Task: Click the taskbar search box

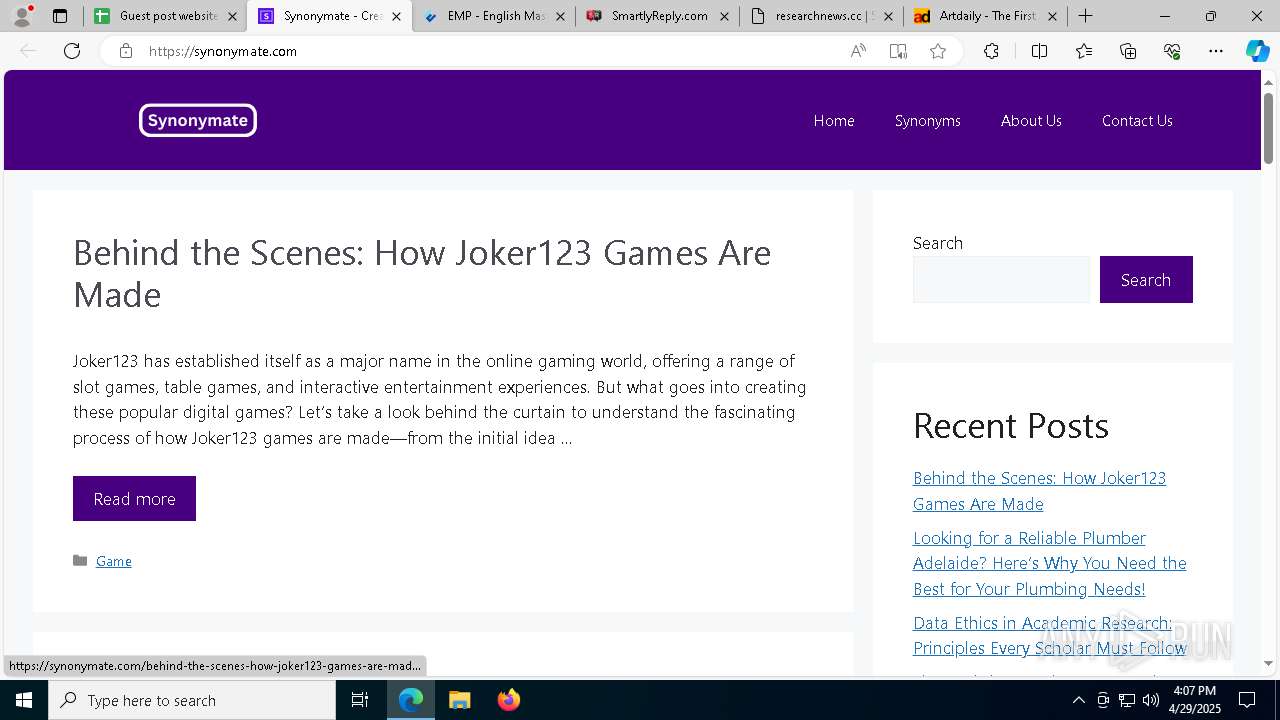Action: point(192,700)
